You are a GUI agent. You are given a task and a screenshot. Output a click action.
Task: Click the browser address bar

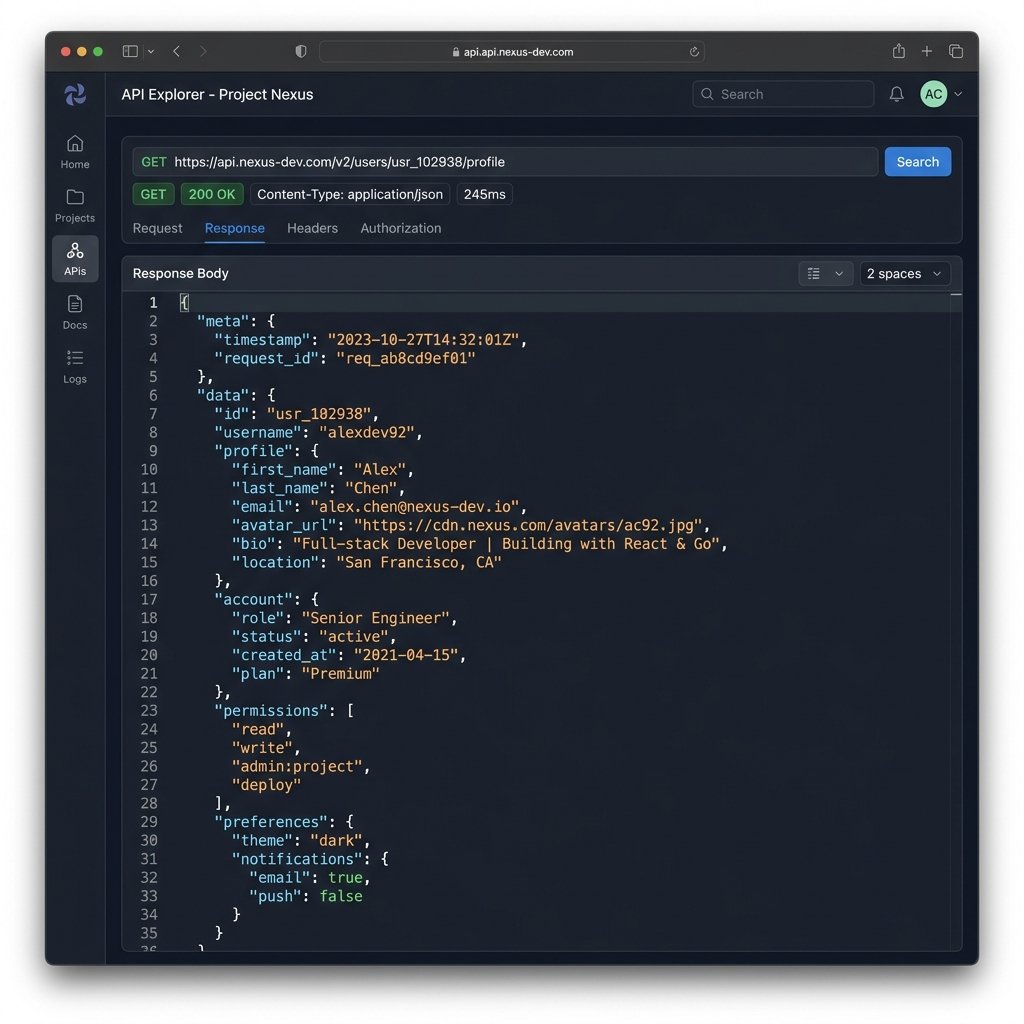point(512,52)
